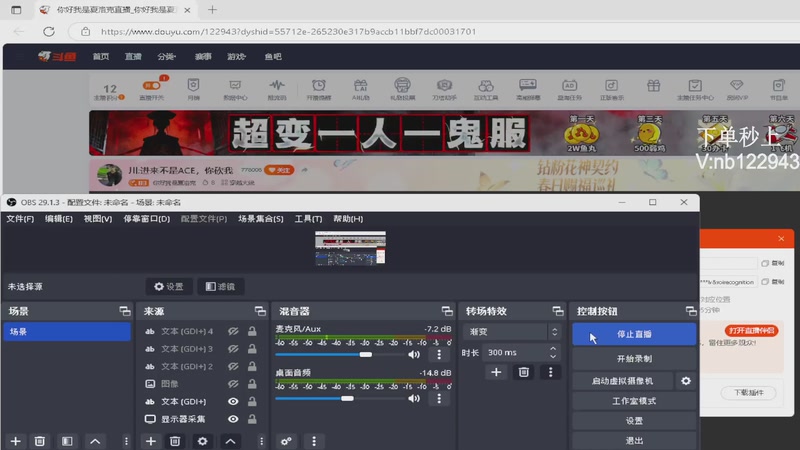The height and width of the screenshot is (450, 800).
Task: Show the hidden 文本 (GDI+) 3 source
Action: coord(233,349)
